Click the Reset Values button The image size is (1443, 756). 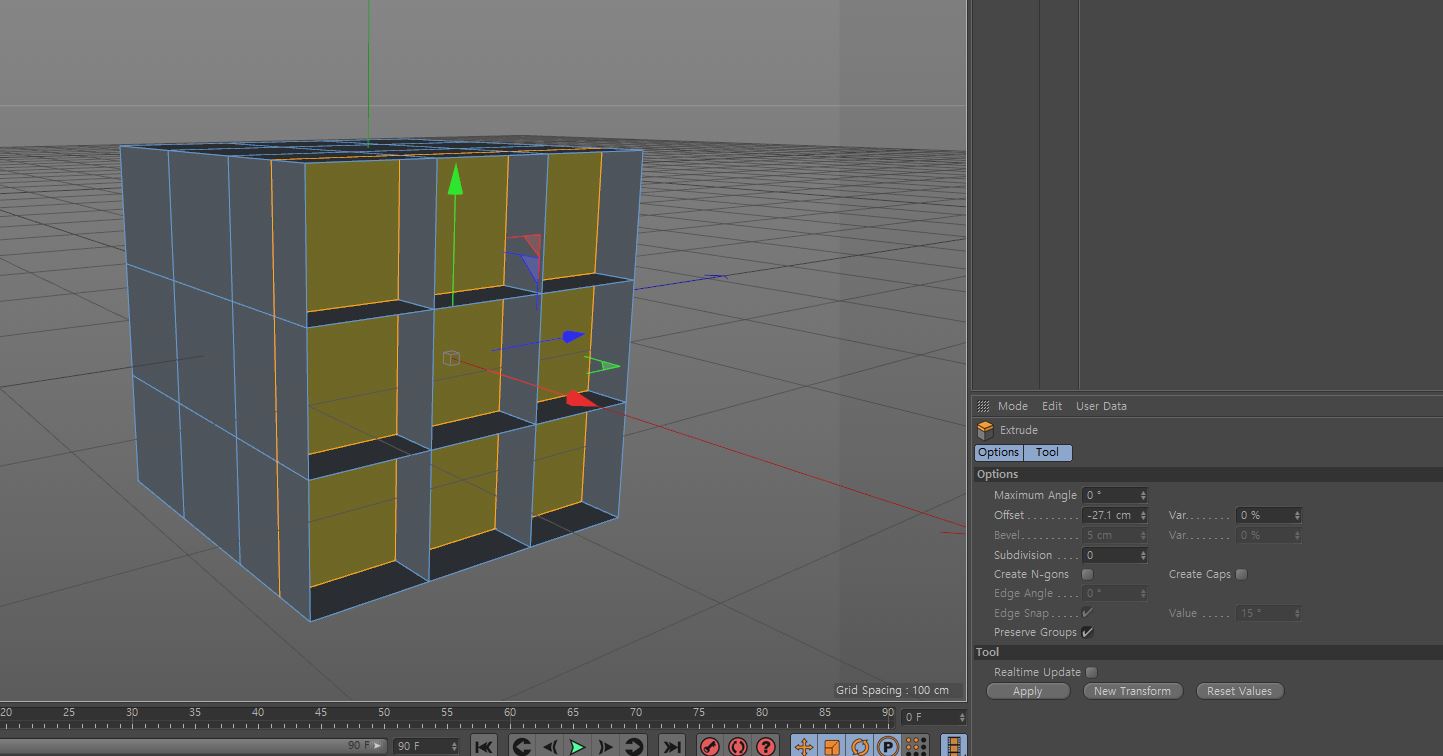[1239, 691]
